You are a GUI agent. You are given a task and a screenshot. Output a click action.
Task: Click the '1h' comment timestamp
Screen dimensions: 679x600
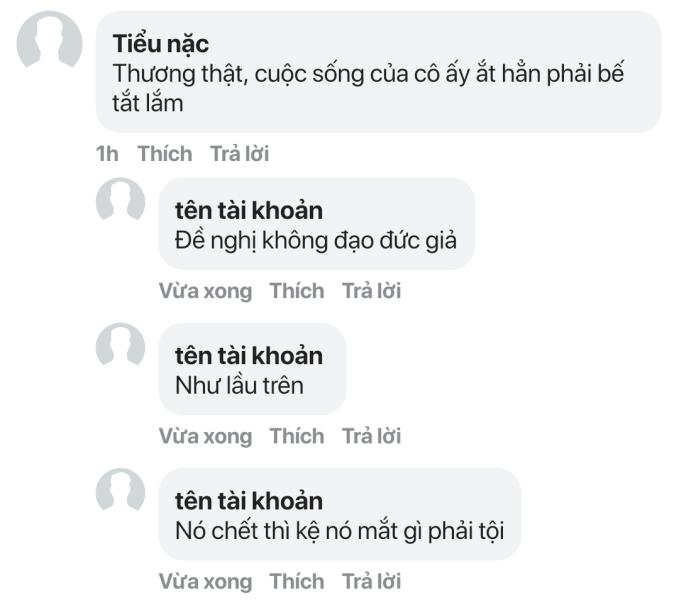[x=107, y=154]
